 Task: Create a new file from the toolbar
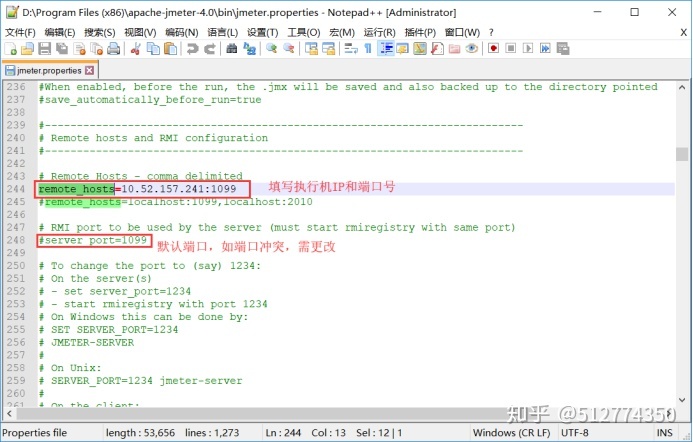click(x=11, y=49)
